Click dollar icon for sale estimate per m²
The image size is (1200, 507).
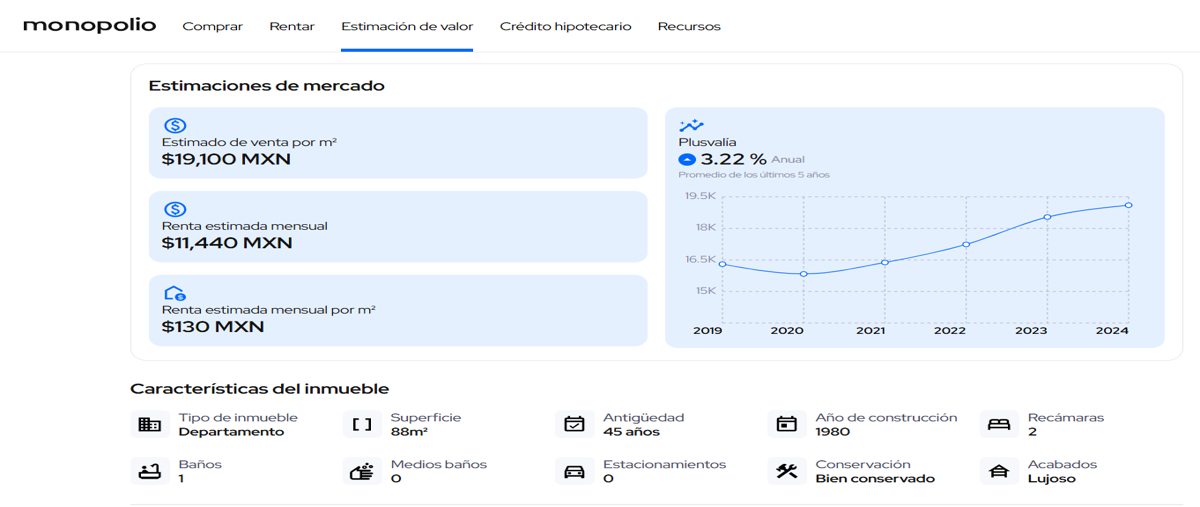tap(175, 126)
